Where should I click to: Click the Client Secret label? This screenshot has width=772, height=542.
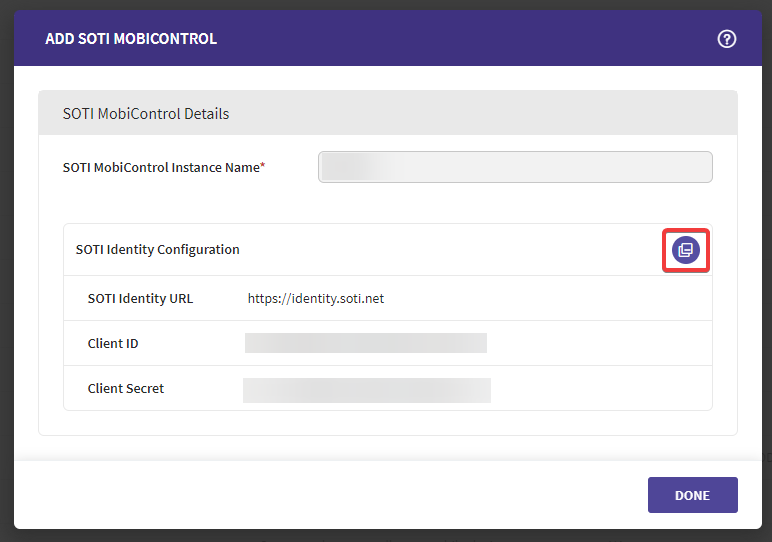click(x=126, y=388)
